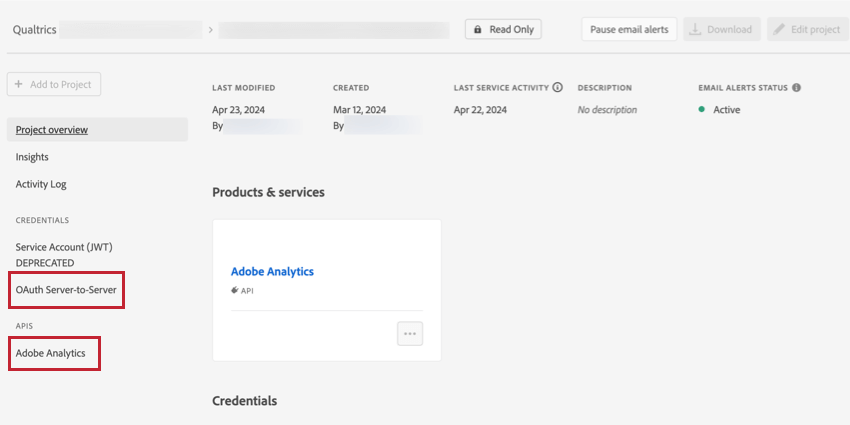Click the breadcrumb chevron after Qualtrics
850x425 pixels.
tap(210, 30)
